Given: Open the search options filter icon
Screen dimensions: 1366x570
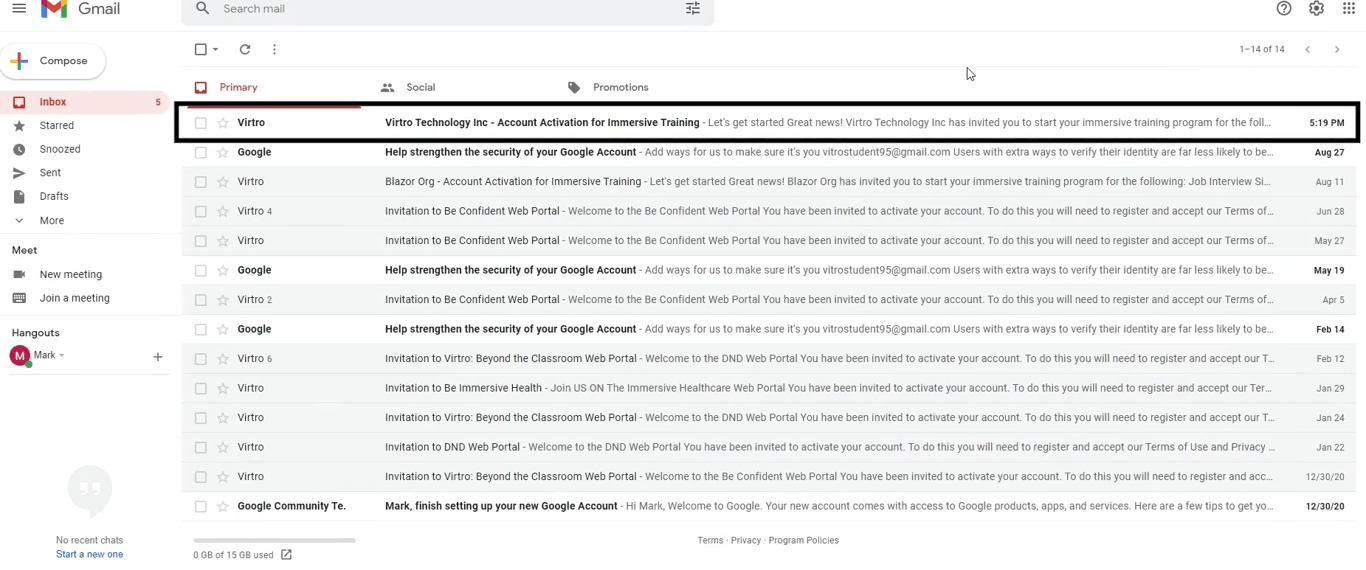Looking at the screenshot, I should pos(693,9).
